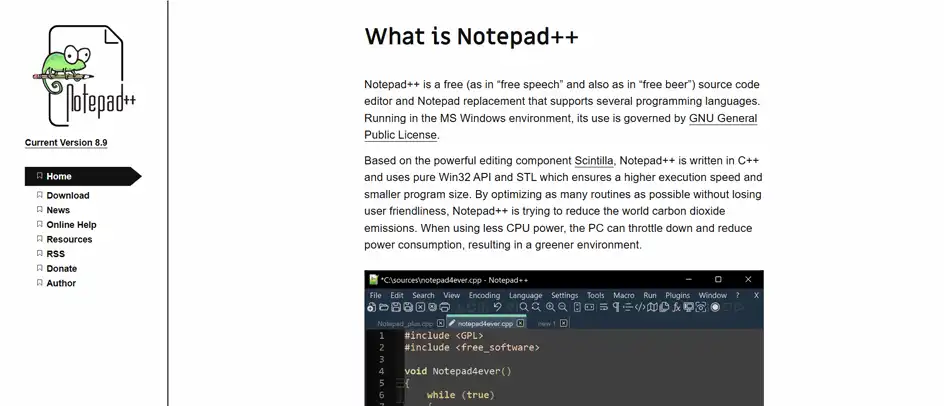The width and height of the screenshot is (944, 406).
Task: Open the Current Version 8.9 link
Action: point(66,143)
